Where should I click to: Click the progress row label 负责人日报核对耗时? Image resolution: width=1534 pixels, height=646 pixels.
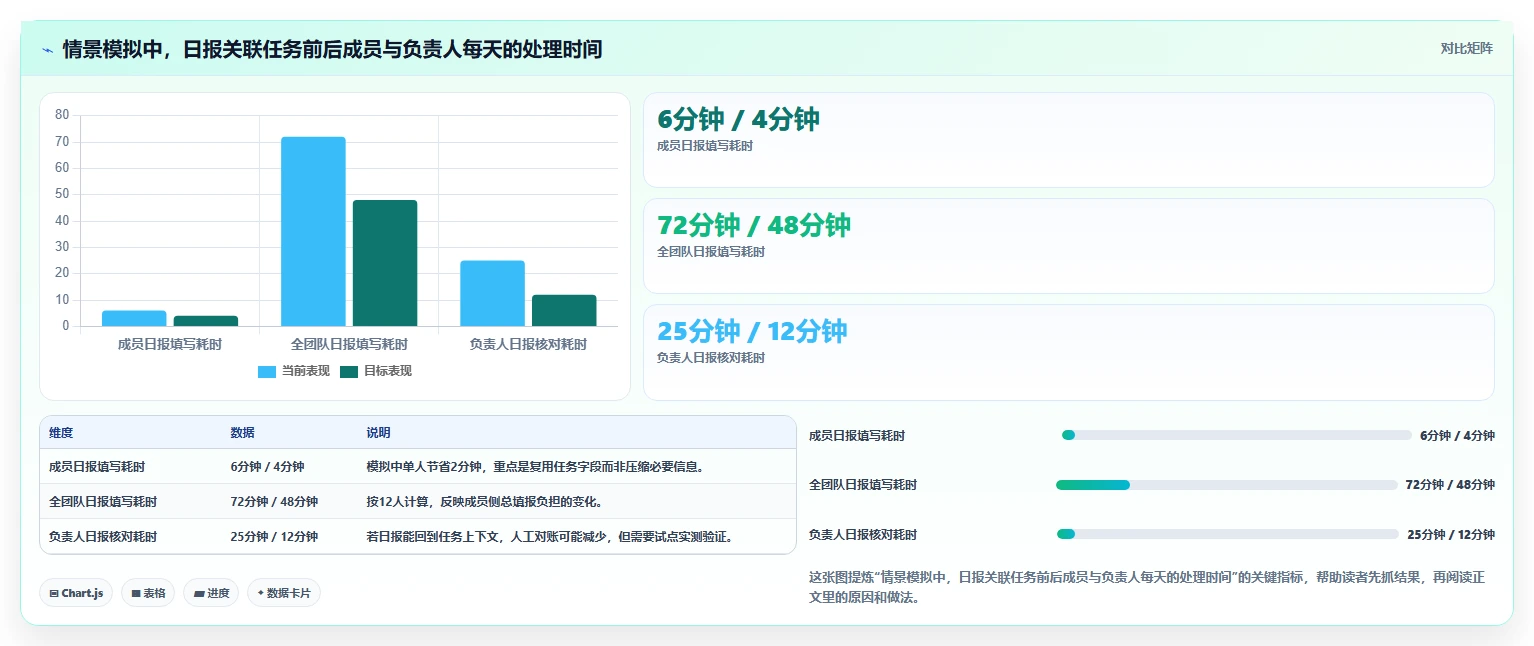(863, 535)
